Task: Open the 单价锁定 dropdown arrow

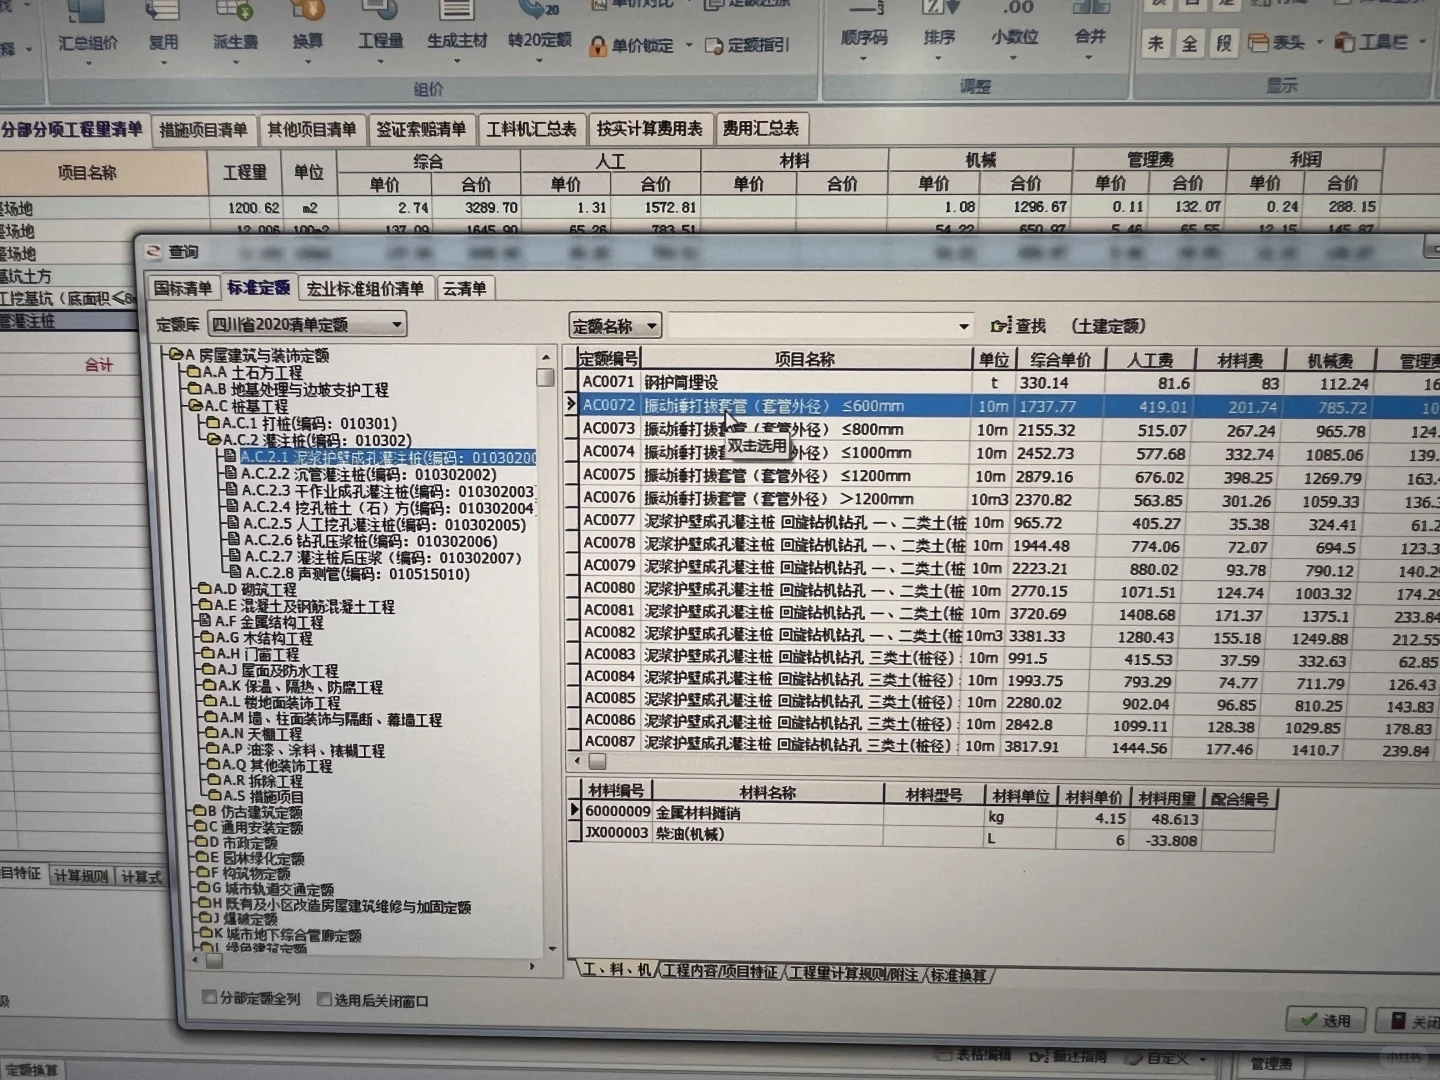Action: (x=689, y=45)
